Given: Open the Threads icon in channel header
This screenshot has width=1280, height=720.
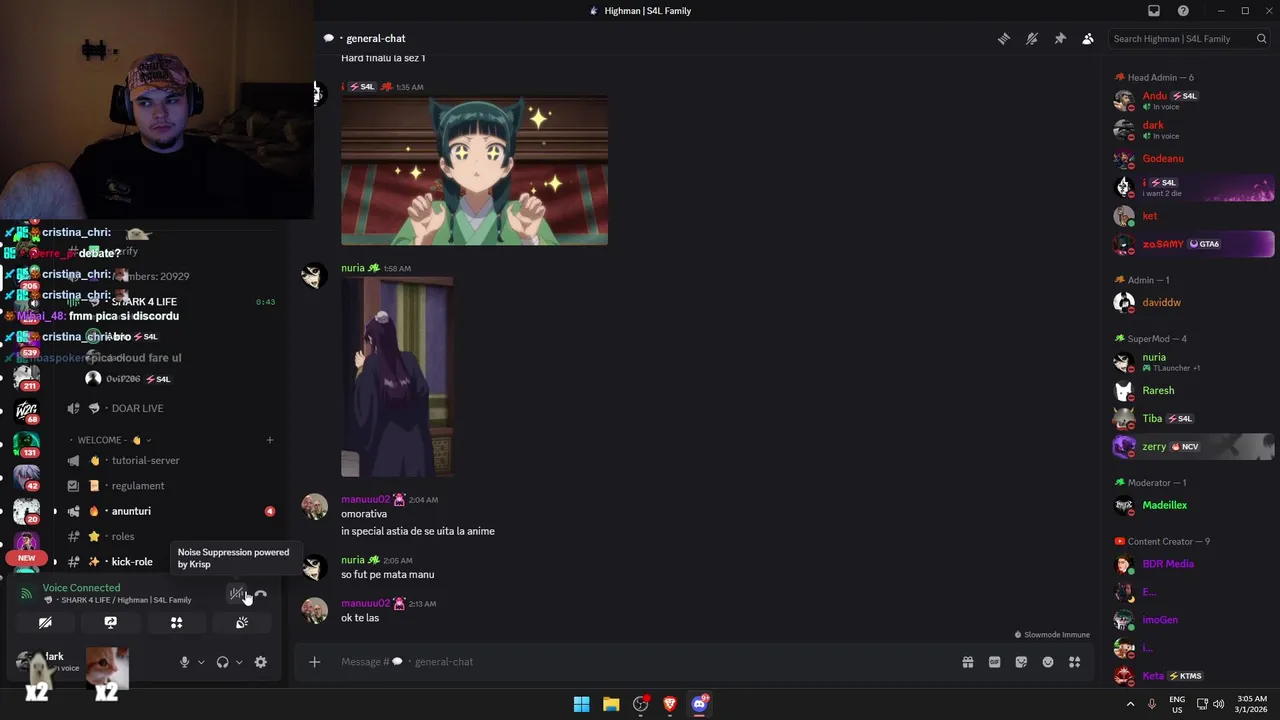Looking at the screenshot, I should [1003, 39].
